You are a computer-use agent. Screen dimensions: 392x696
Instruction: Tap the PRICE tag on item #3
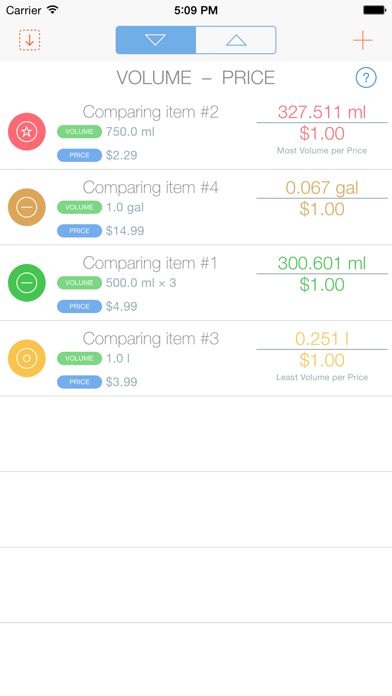point(79,382)
